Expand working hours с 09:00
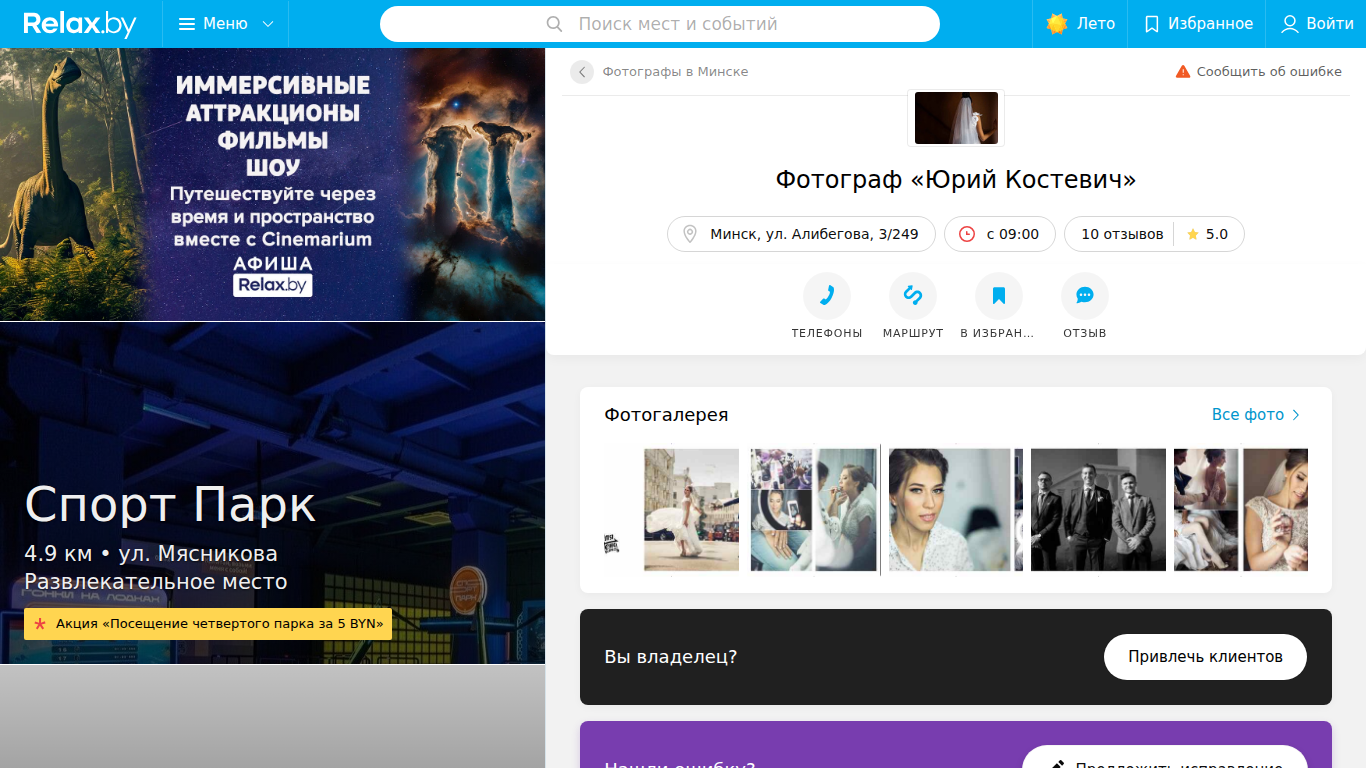 point(1000,234)
